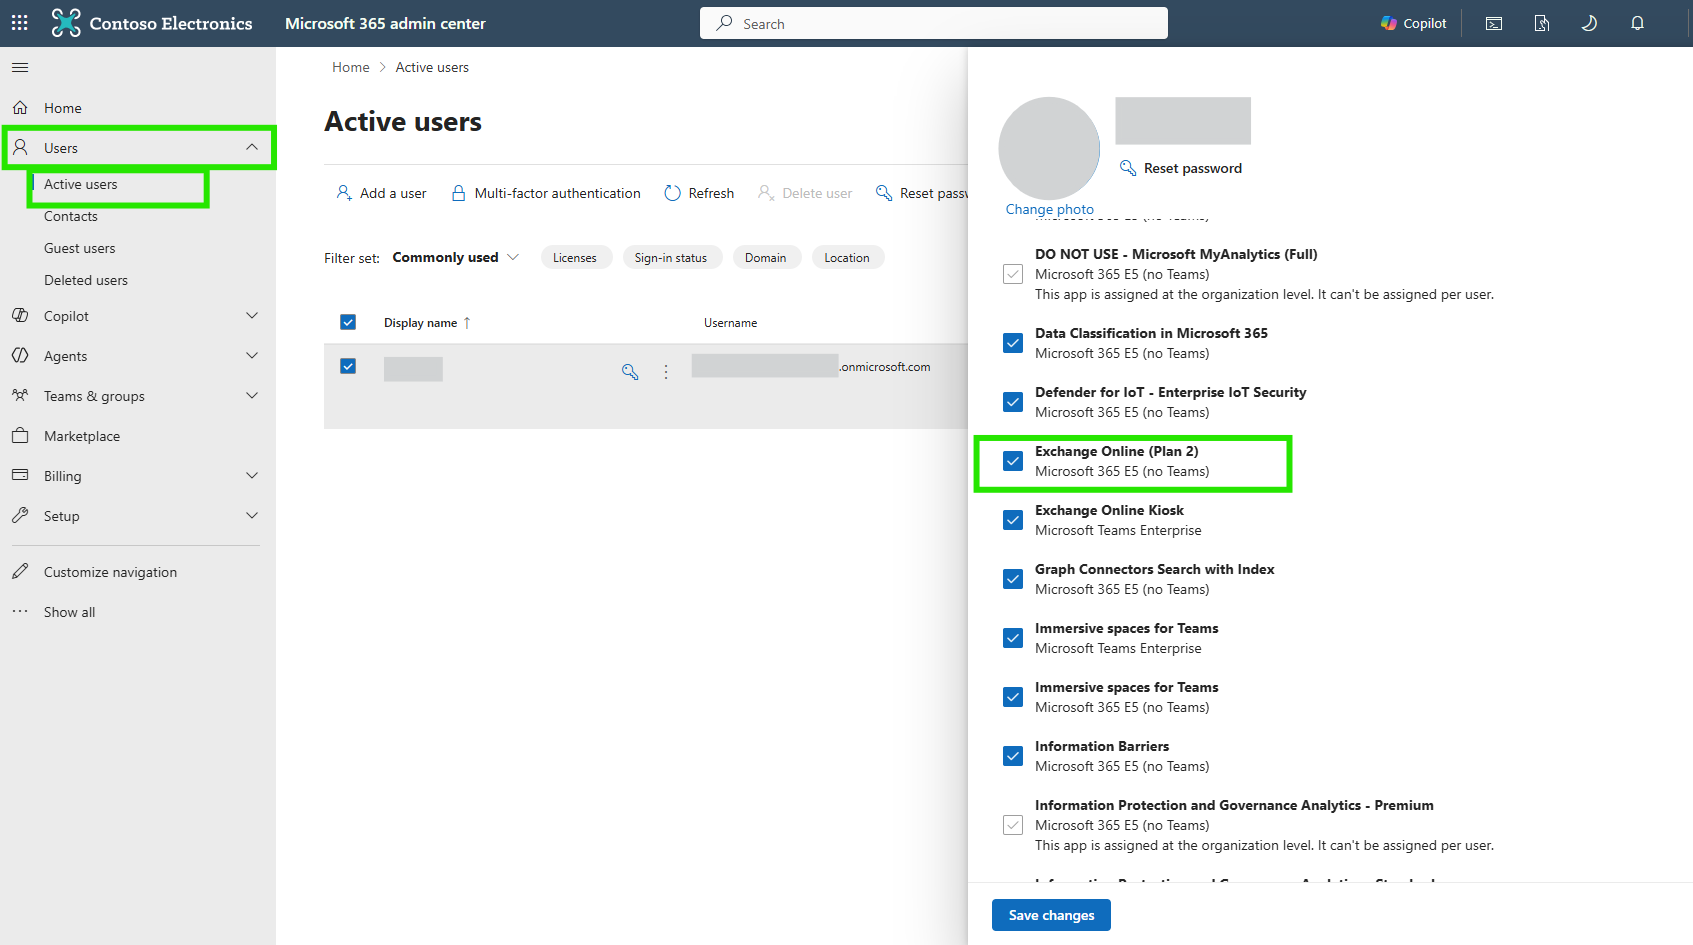Image resolution: width=1693 pixels, height=945 pixels.
Task: Open notifications bell
Action: coord(1637,23)
